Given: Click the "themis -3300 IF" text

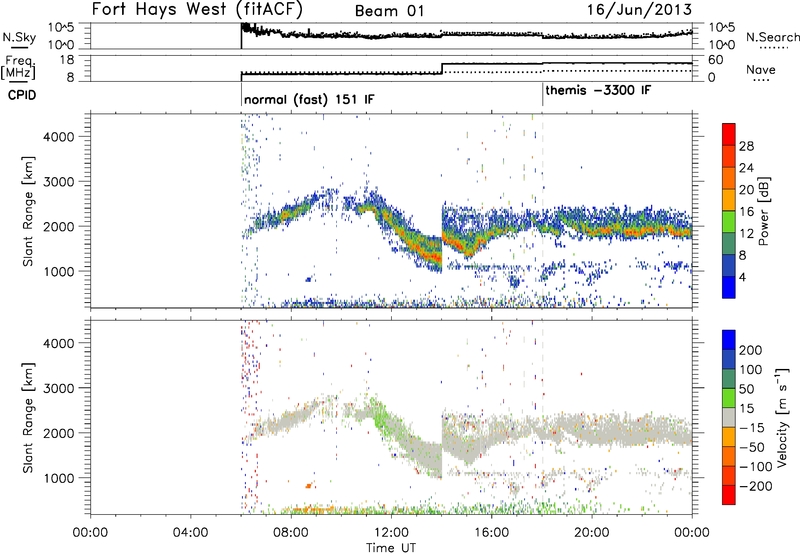Looking at the screenshot, I should click(598, 90).
